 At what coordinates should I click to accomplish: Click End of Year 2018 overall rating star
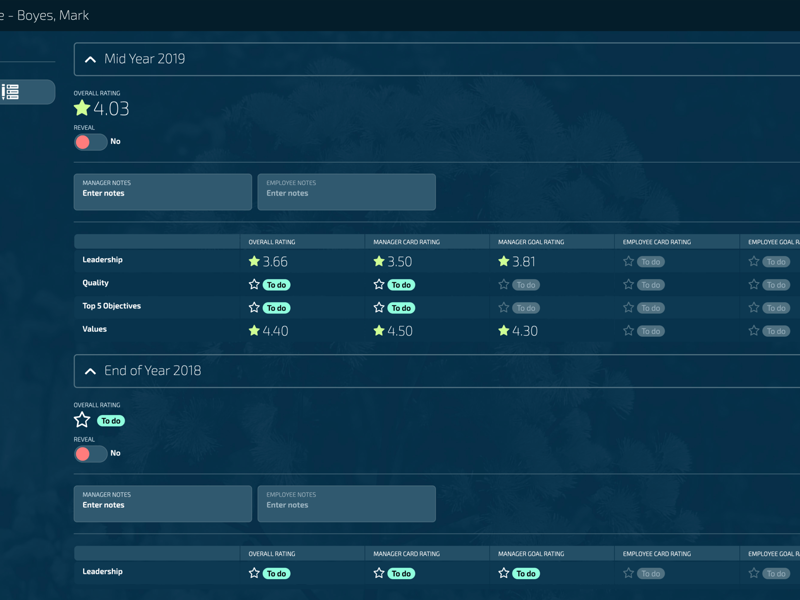(x=82, y=420)
